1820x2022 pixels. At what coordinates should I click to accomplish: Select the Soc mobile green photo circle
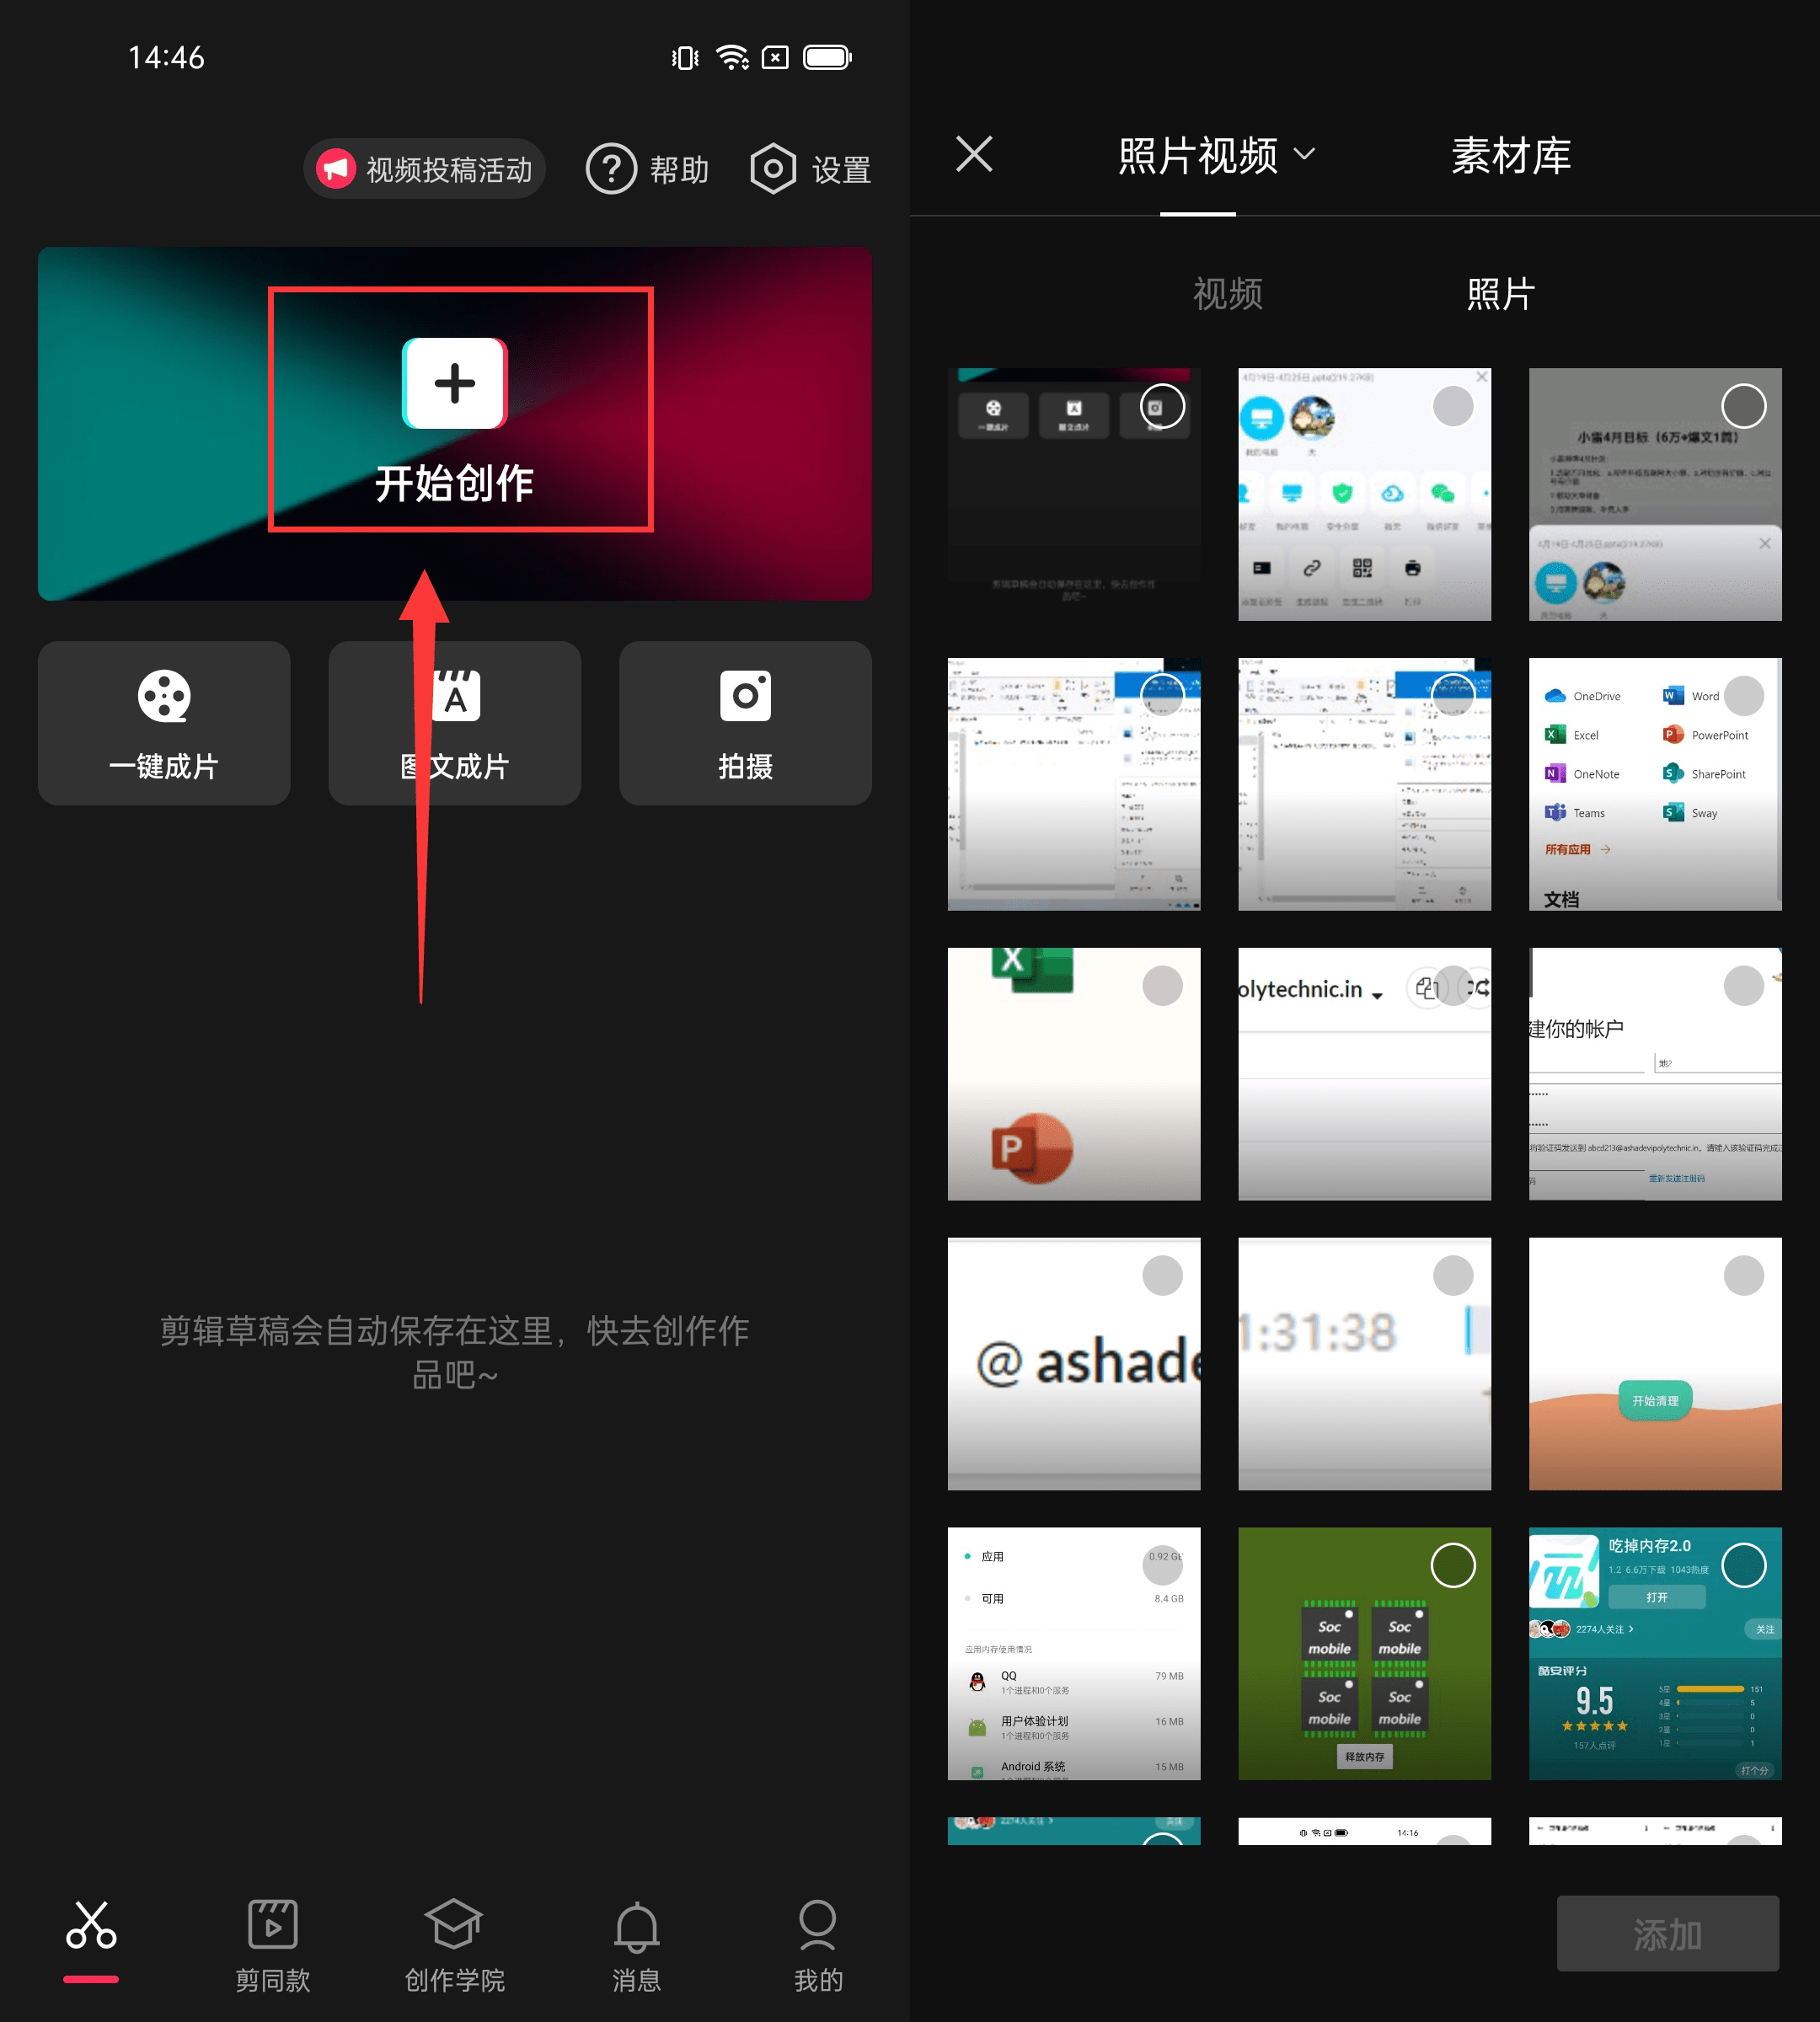coord(1453,1565)
